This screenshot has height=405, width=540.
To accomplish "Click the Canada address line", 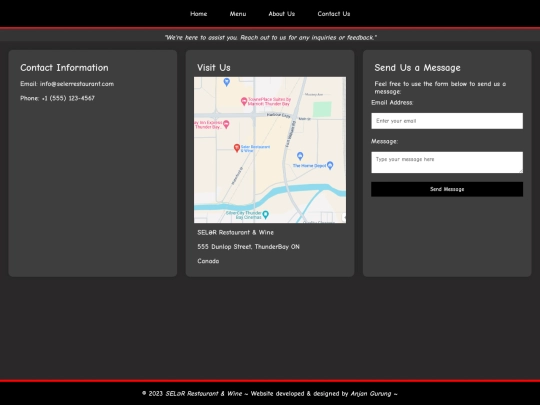I will tap(208, 261).
